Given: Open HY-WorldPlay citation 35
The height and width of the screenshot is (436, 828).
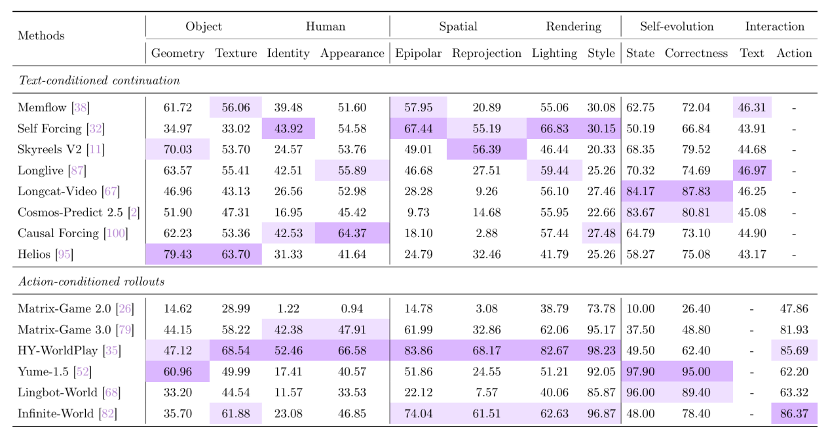Looking at the screenshot, I should pos(111,350).
